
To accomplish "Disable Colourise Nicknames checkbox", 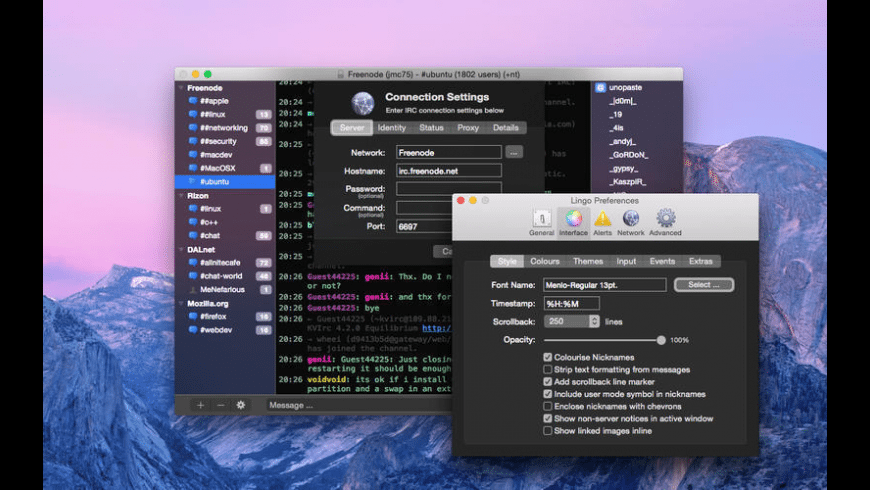I will tap(548, 357).
